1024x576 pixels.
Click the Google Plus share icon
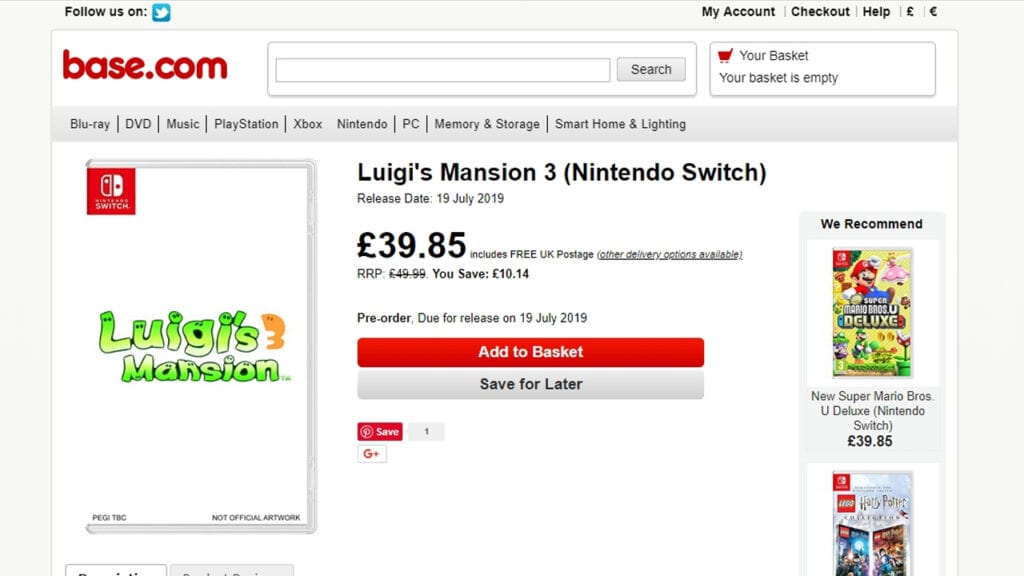pyautogui.click(x=372, y=454)
